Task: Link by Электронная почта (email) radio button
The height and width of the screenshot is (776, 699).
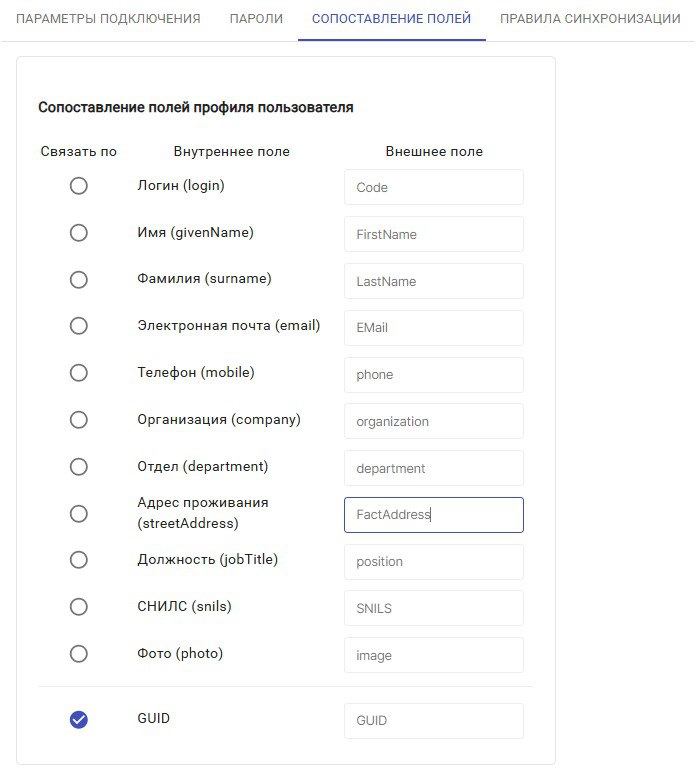Action: click(x=79, y=326)
